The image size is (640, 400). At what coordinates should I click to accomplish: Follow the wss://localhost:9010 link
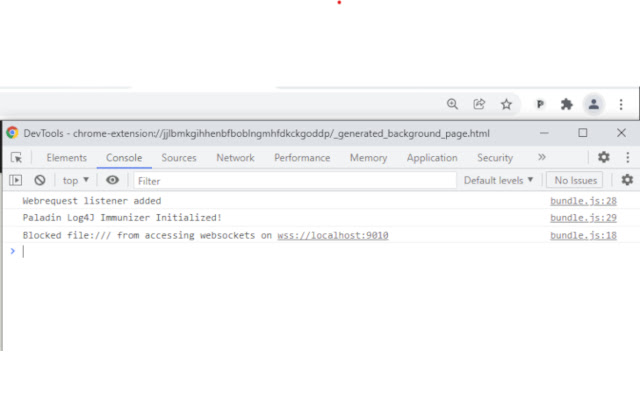(333, 236)
